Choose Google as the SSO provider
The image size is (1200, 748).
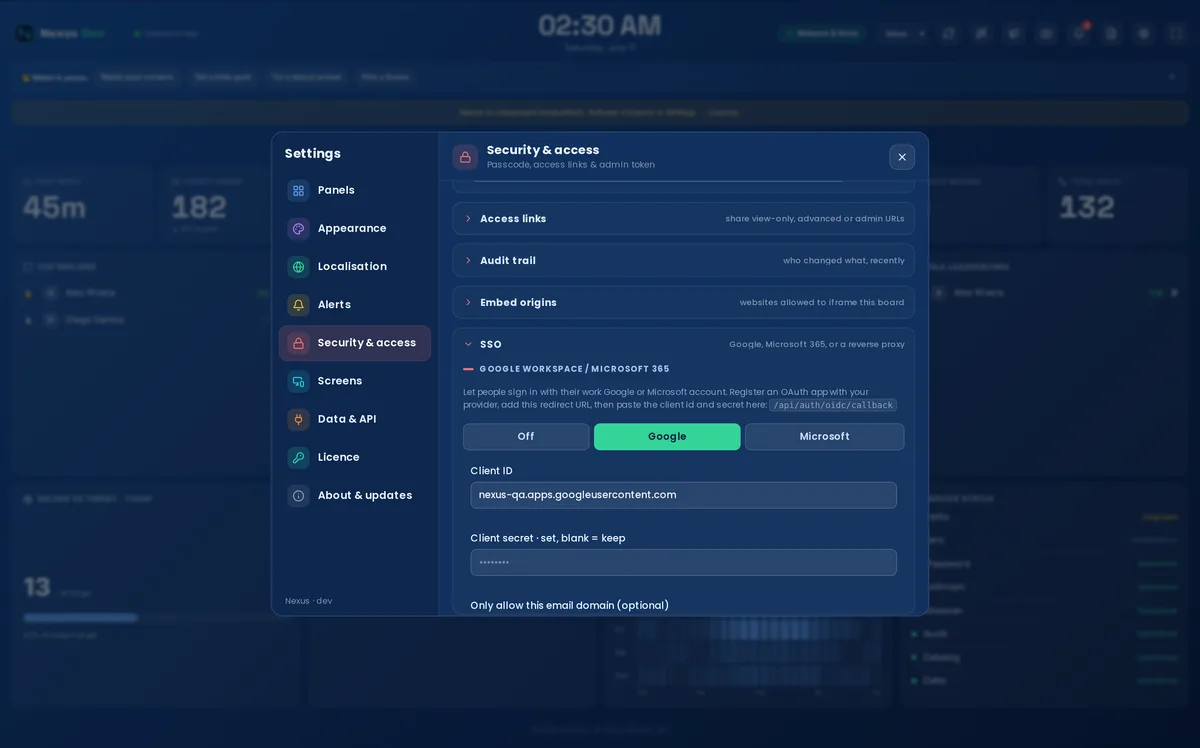tap(667, 437)
